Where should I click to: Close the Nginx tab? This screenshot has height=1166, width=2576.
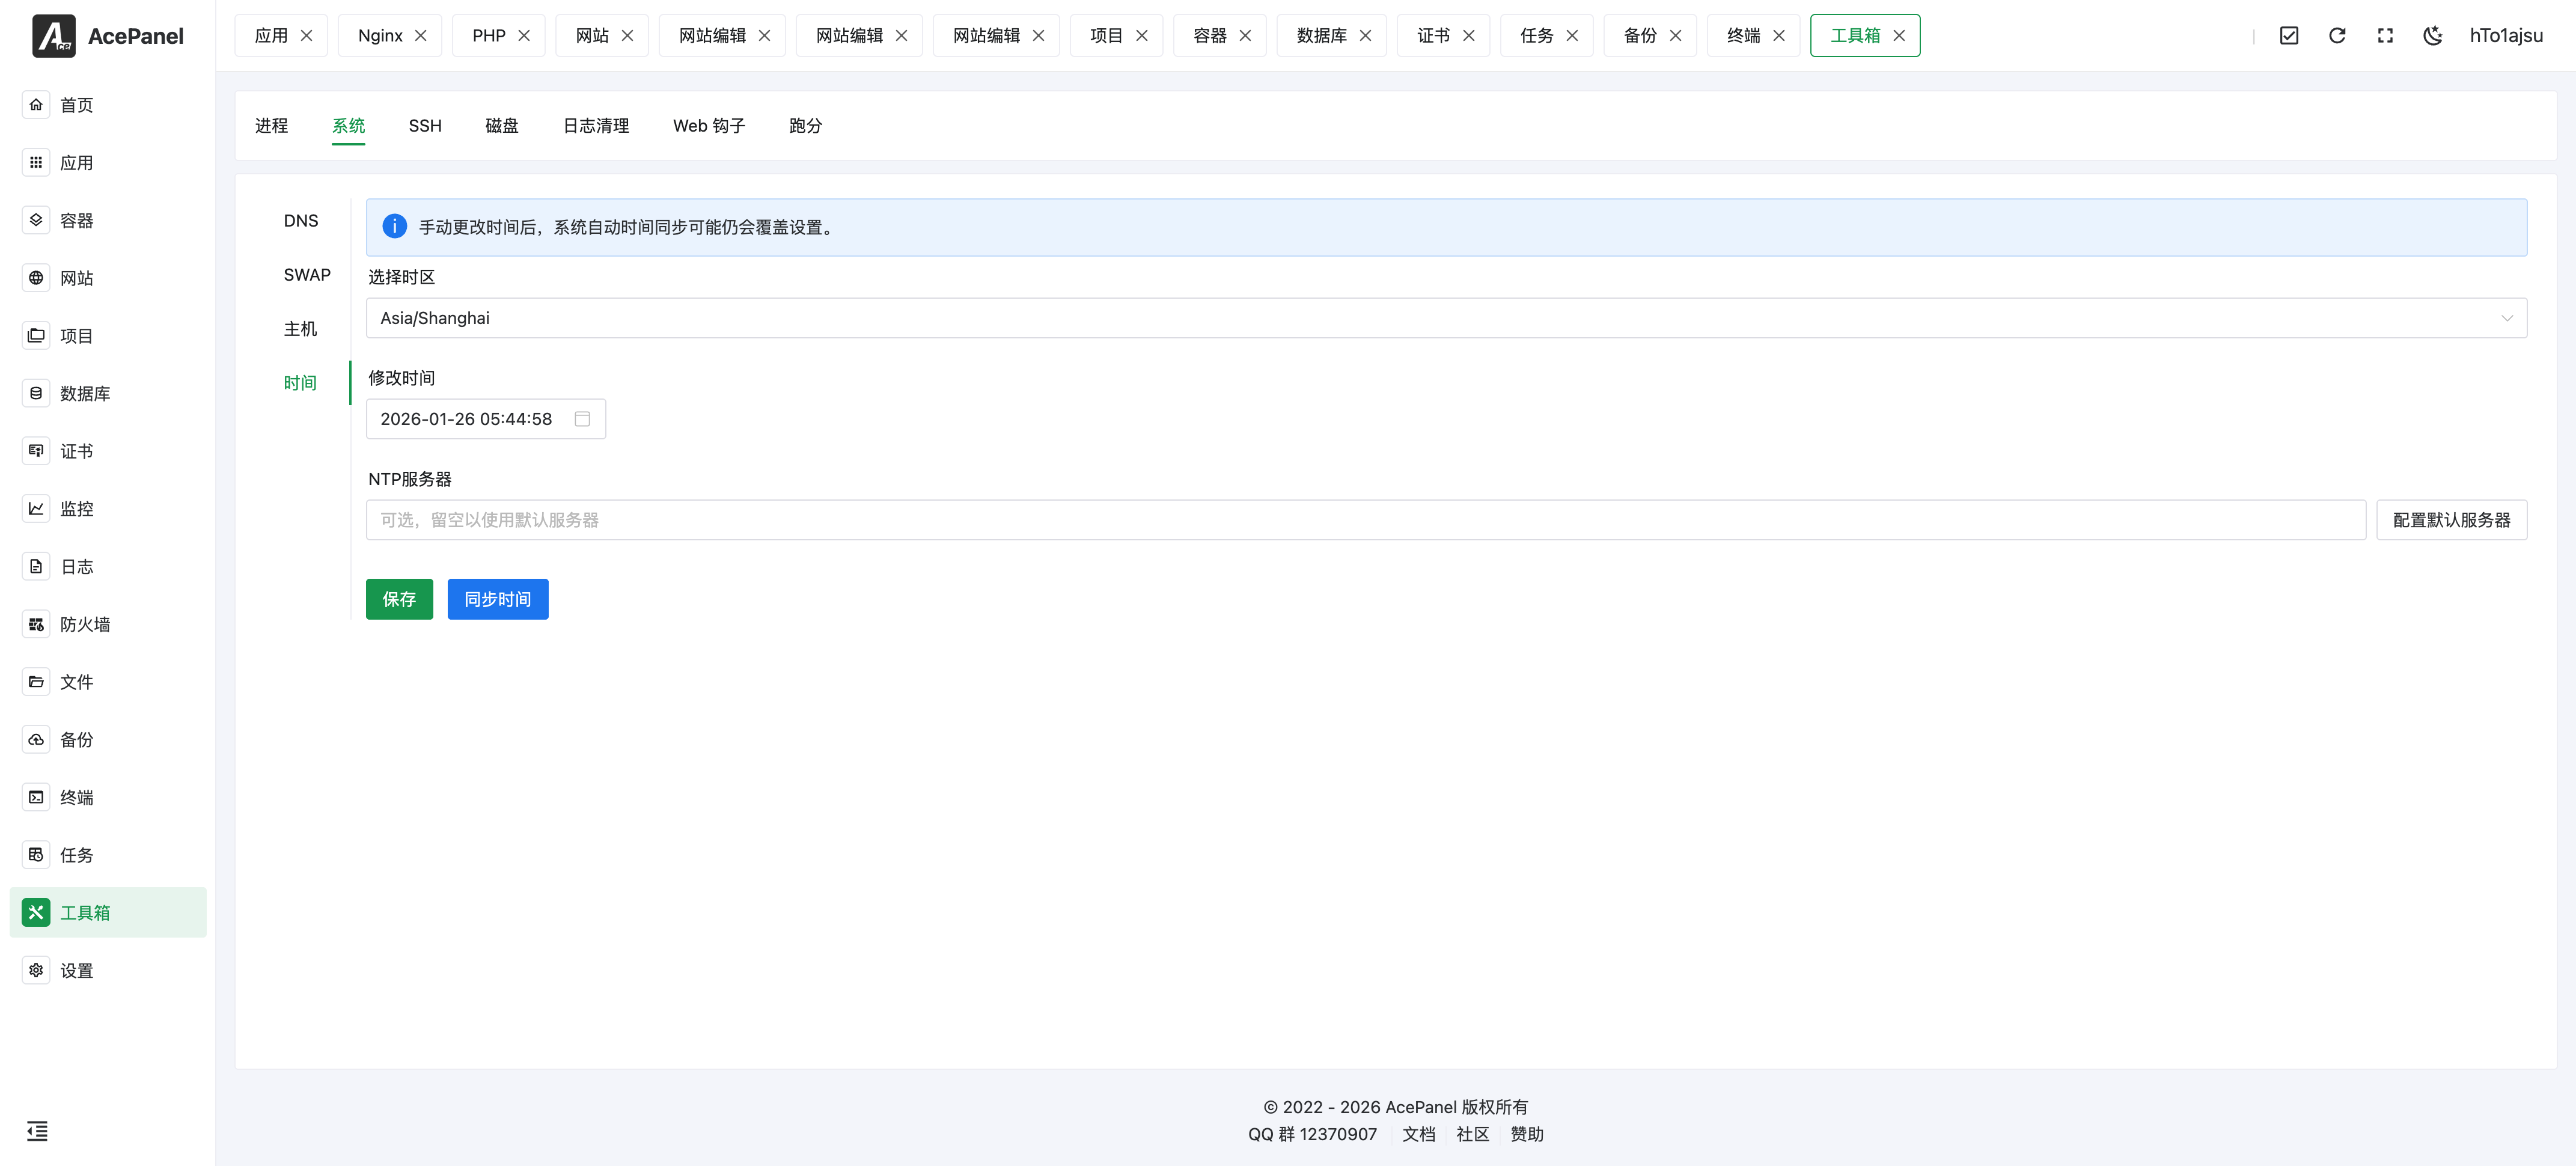[421, 36]
